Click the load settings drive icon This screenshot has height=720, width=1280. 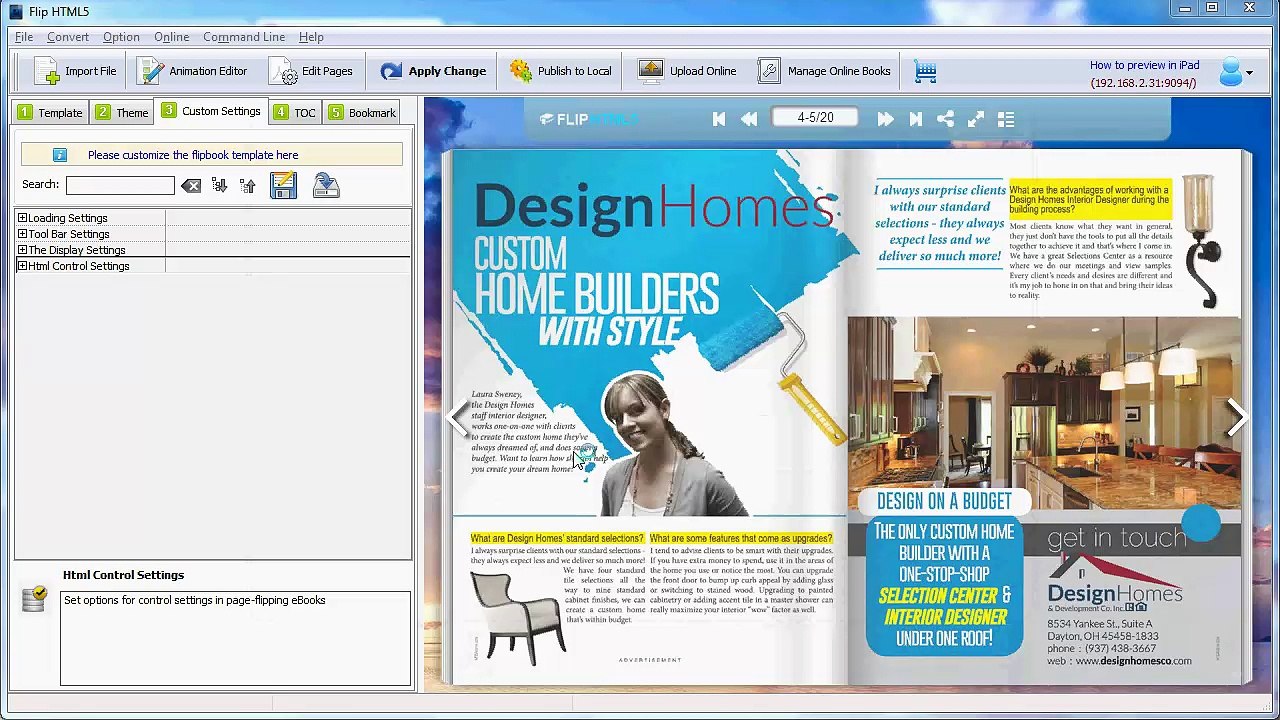(326, 185)
